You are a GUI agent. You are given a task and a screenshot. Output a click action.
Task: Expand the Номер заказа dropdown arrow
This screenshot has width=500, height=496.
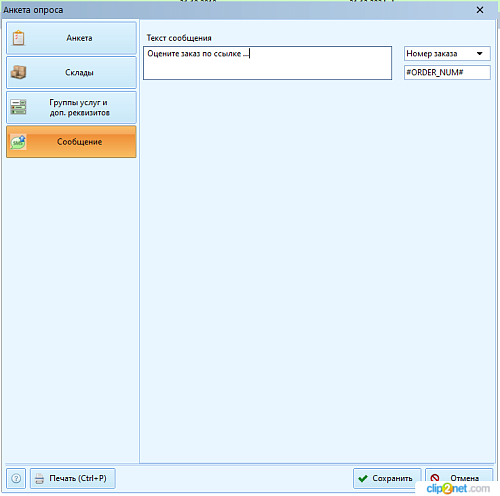pyautogui.click(x=479, y=54)
